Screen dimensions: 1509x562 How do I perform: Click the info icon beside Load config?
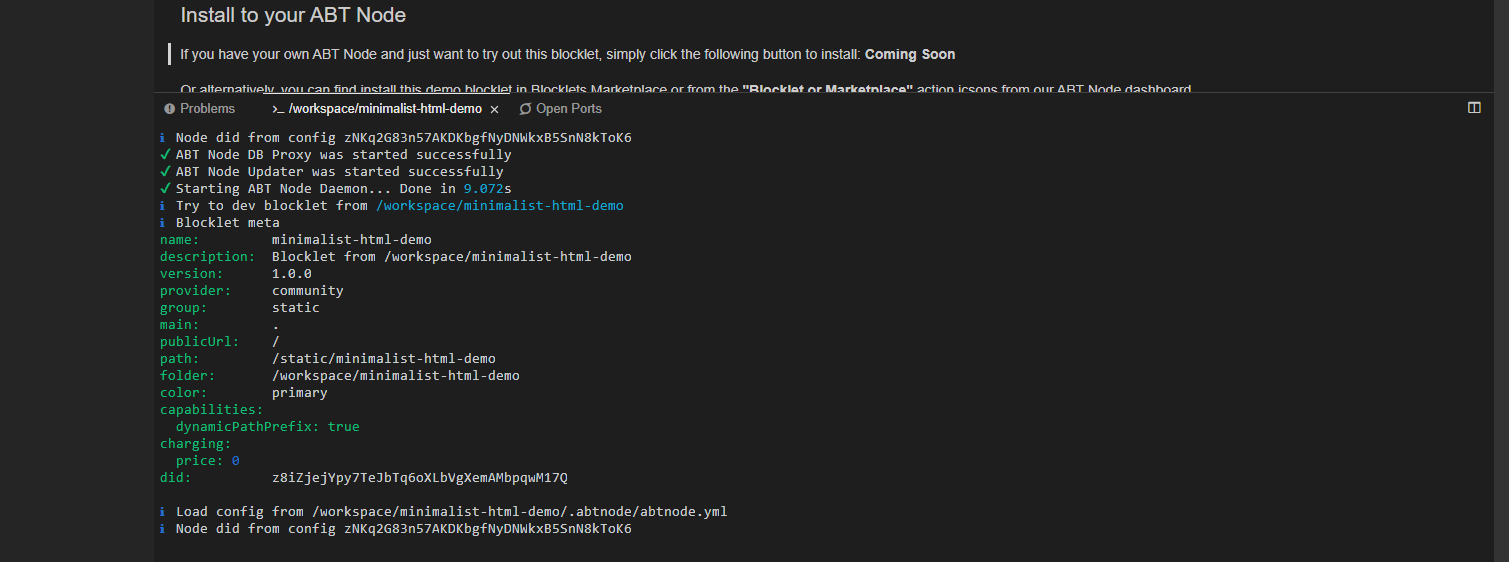click(x=163, y=511)
